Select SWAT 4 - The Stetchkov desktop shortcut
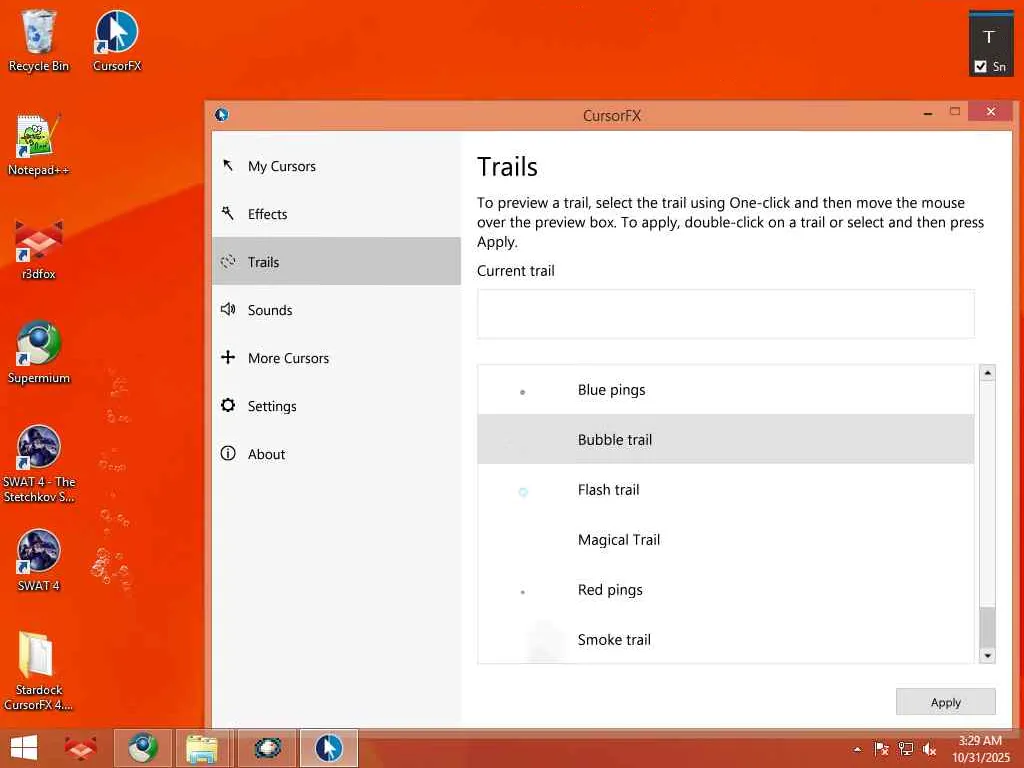1024x768 pixels. click(x=39, y=464)
